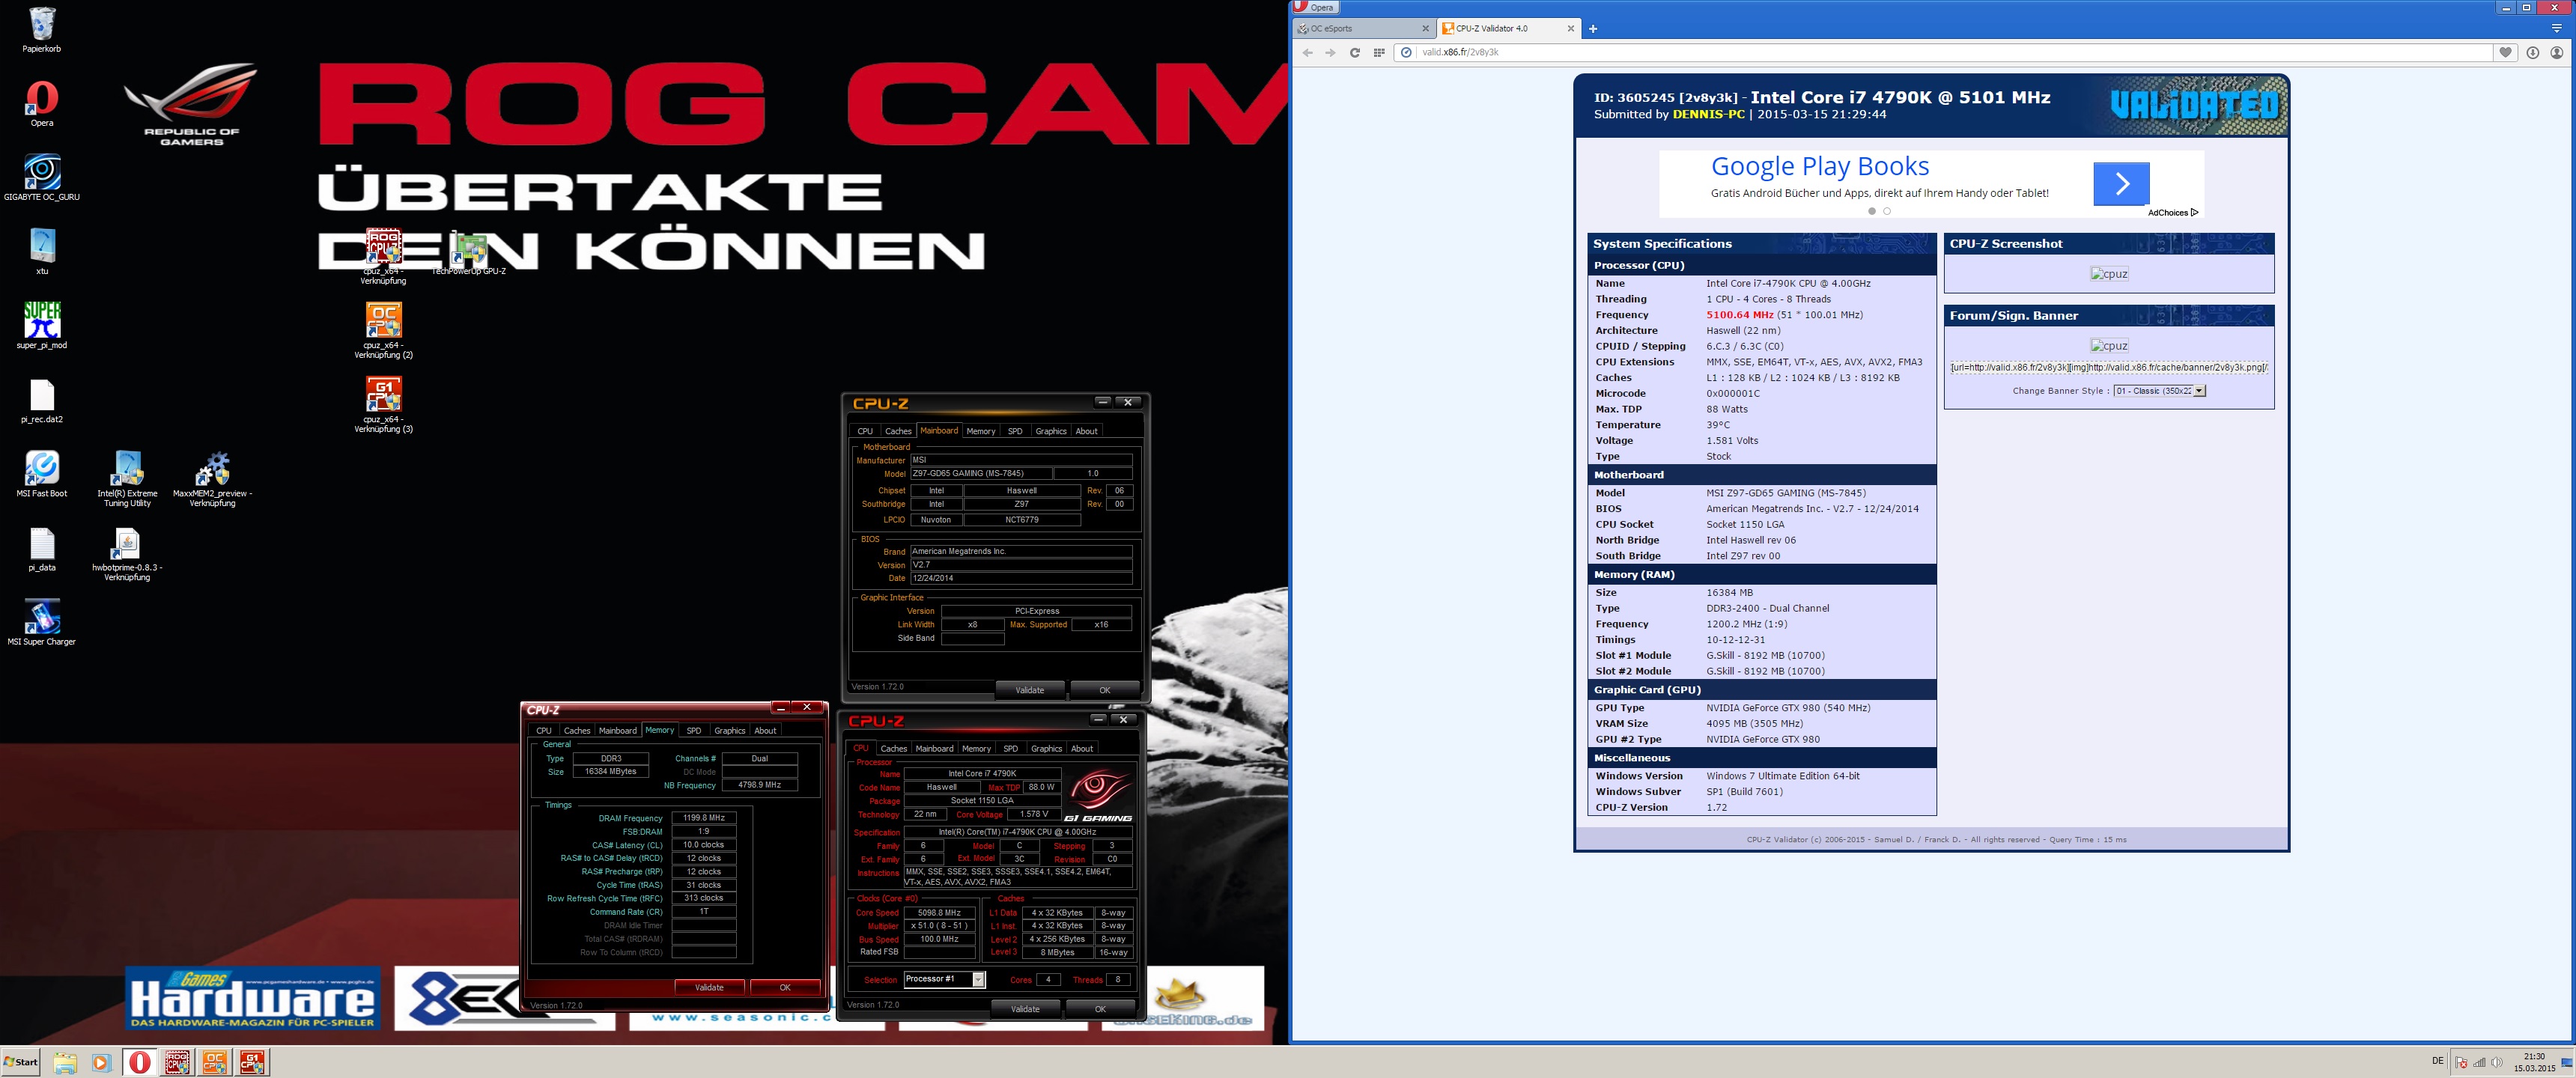Open SPD tab in G1 Gaming CPU-Z

1010,748
